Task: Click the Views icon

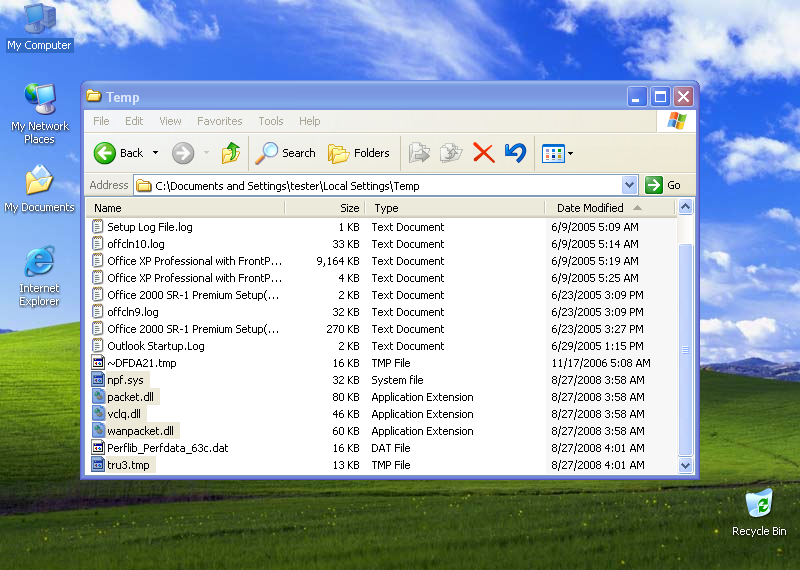Action: [553, 153]
